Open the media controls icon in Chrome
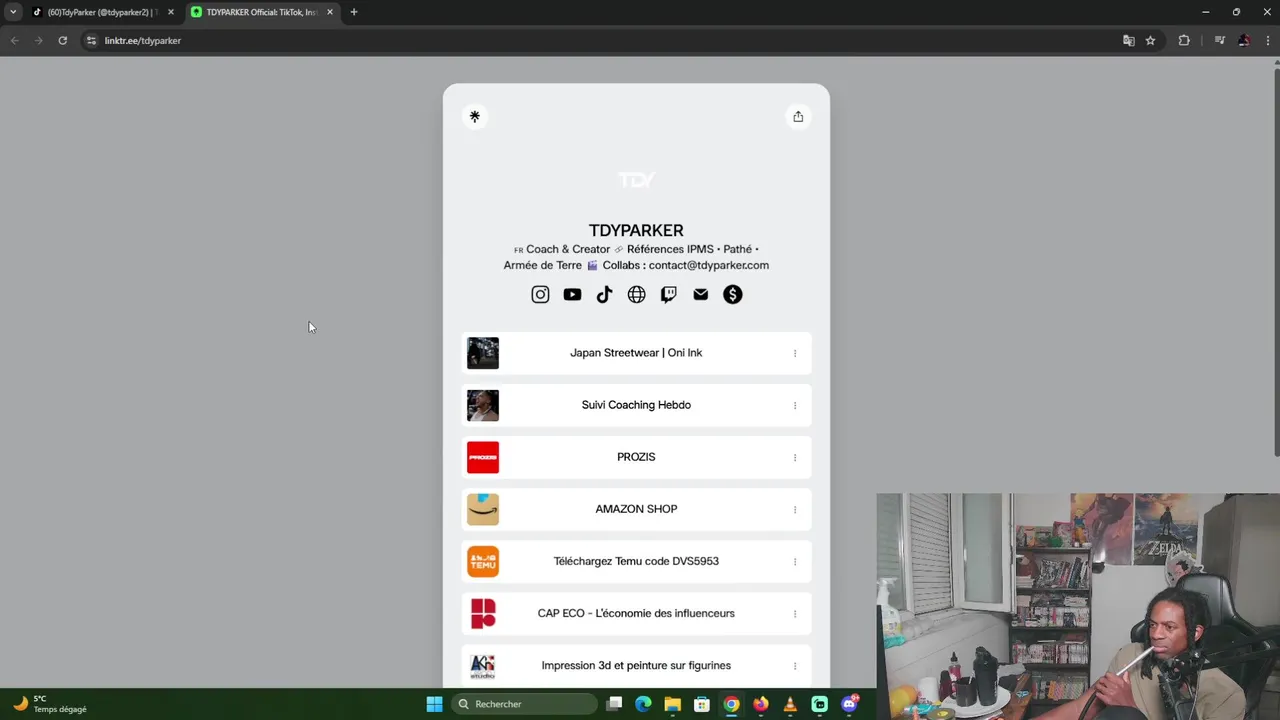1280x720 pixels. (x=1219, y=40)
